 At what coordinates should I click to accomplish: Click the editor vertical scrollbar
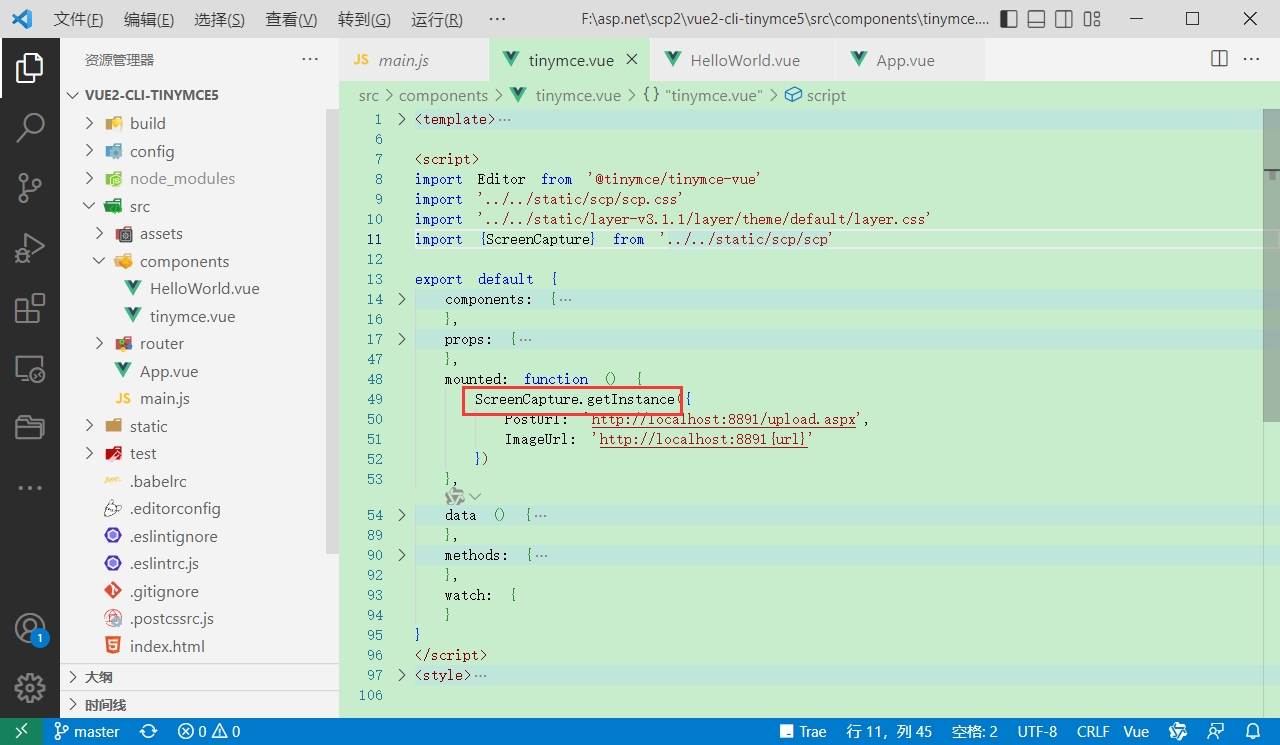1273,266
